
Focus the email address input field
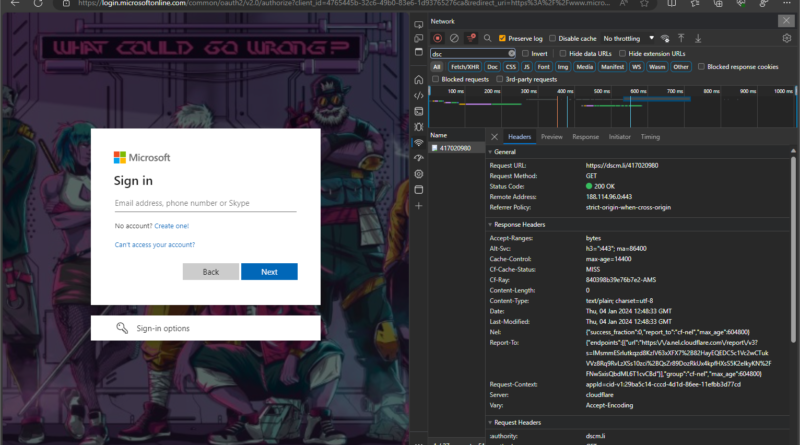[205, 203]
